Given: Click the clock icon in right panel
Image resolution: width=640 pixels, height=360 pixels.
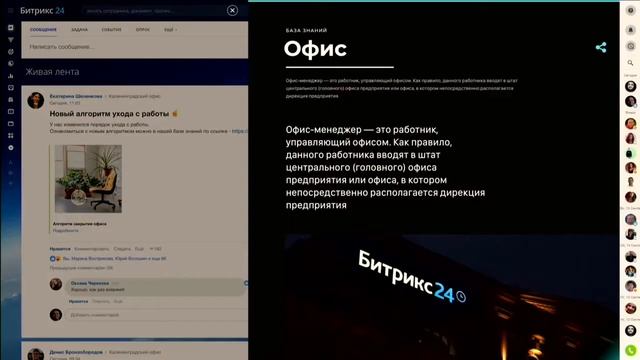Looking at the screenshot, I should click(631, 46).
